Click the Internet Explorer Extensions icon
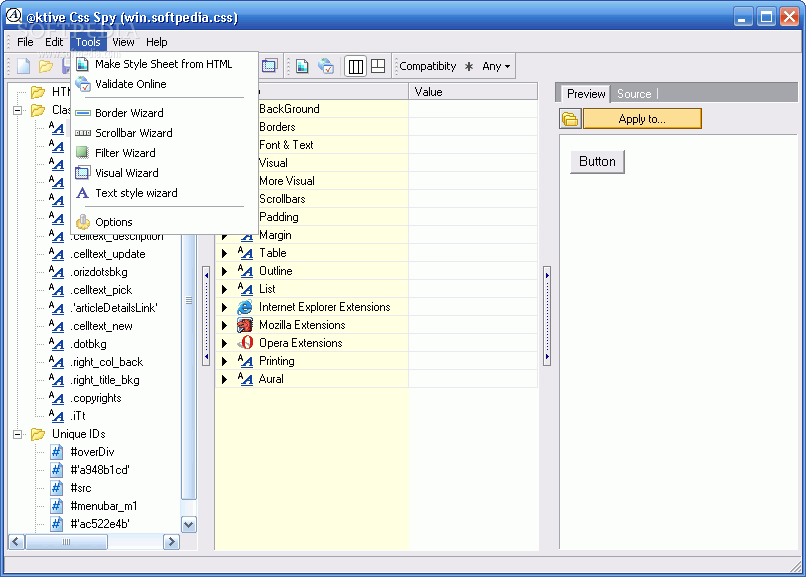The width and height of the screenshot is (806, 577). coord(245,307)
